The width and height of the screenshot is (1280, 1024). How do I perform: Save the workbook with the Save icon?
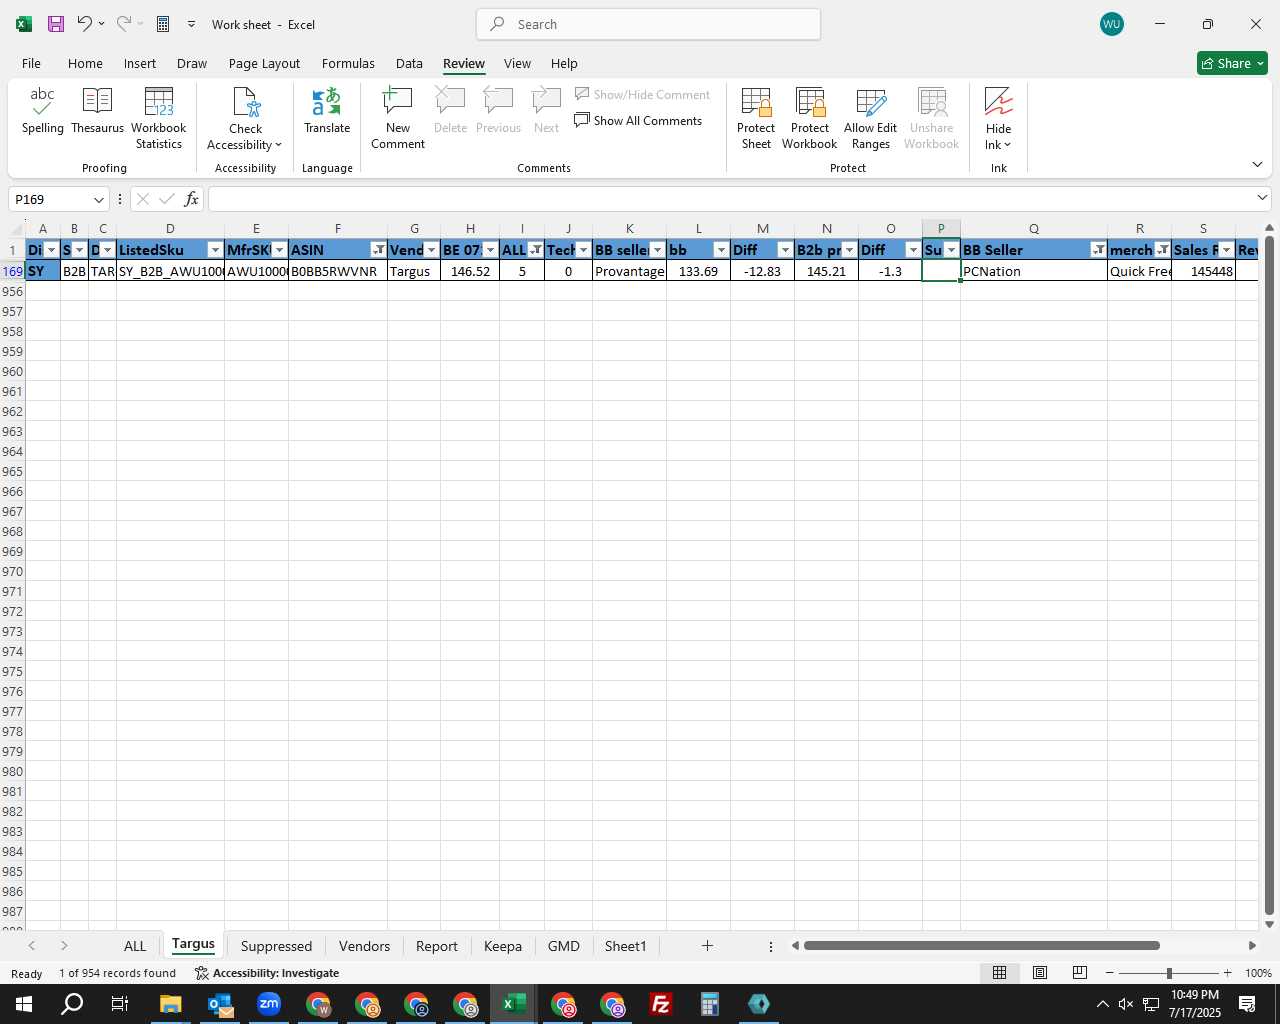(x=56, y=24)
